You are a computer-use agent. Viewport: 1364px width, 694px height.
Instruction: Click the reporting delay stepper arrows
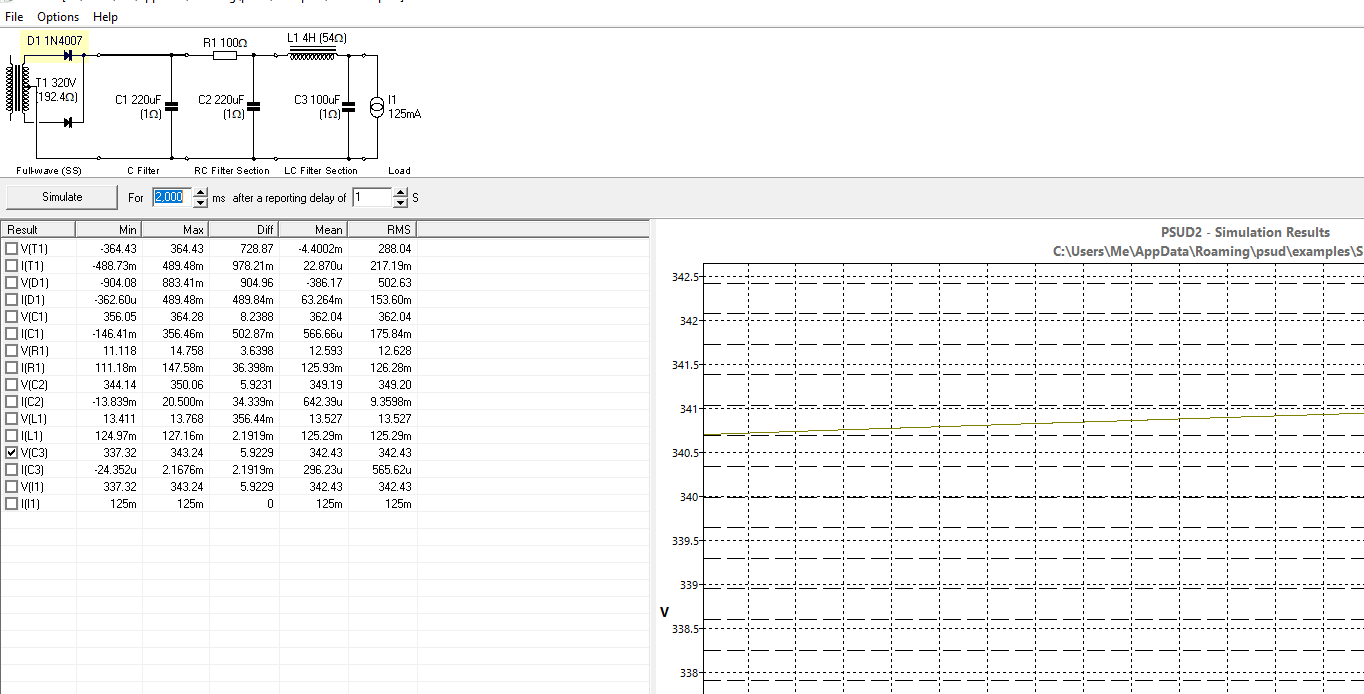pos(401,198)
